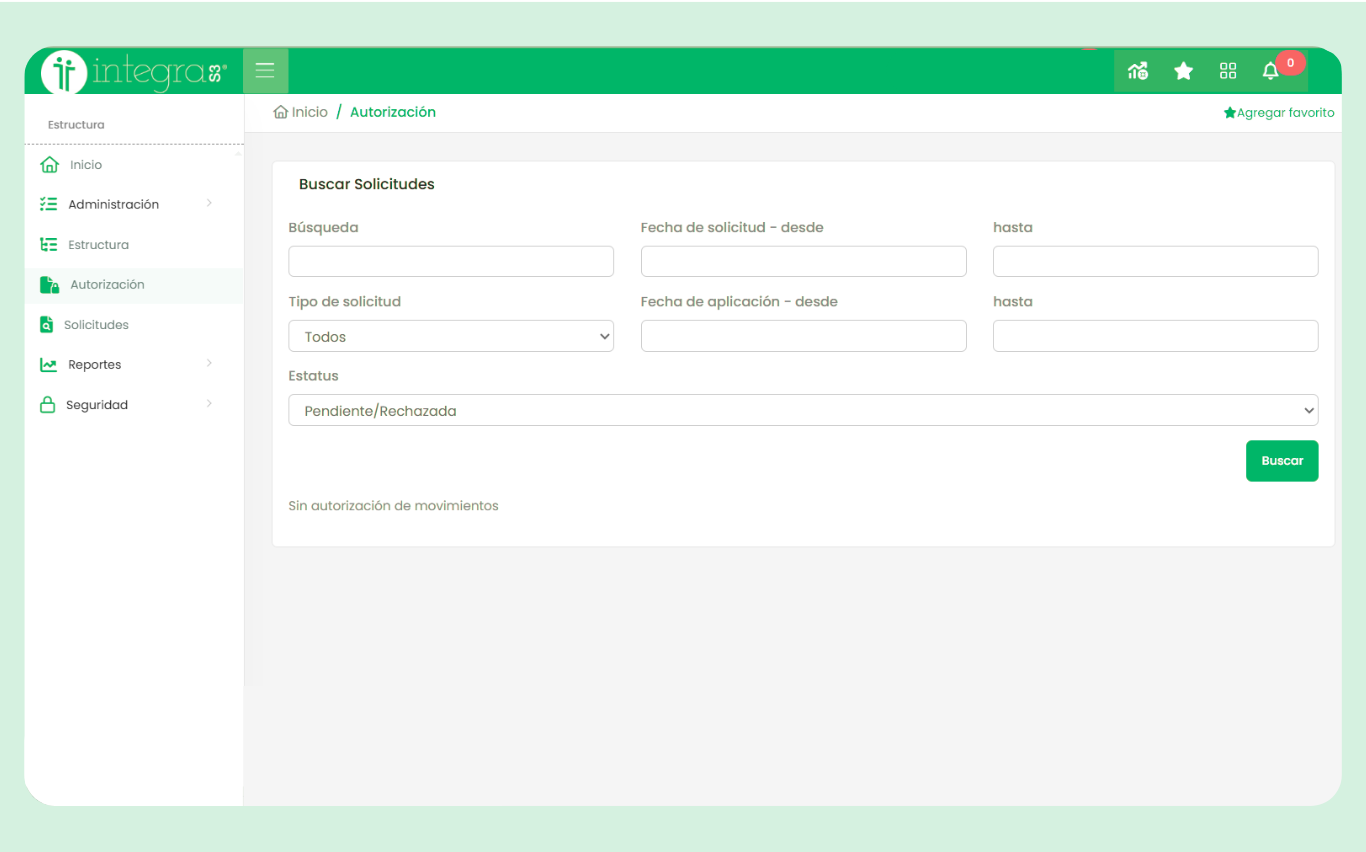Click the star icon beside Agregar favorito

tap(1230, 113)
